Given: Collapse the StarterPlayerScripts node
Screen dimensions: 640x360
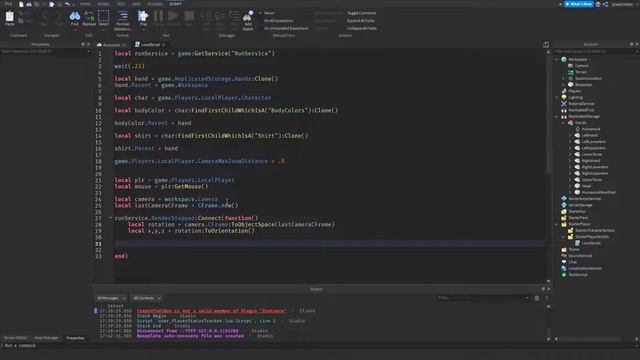Looking at the screenshot, I should click(563, 237).
